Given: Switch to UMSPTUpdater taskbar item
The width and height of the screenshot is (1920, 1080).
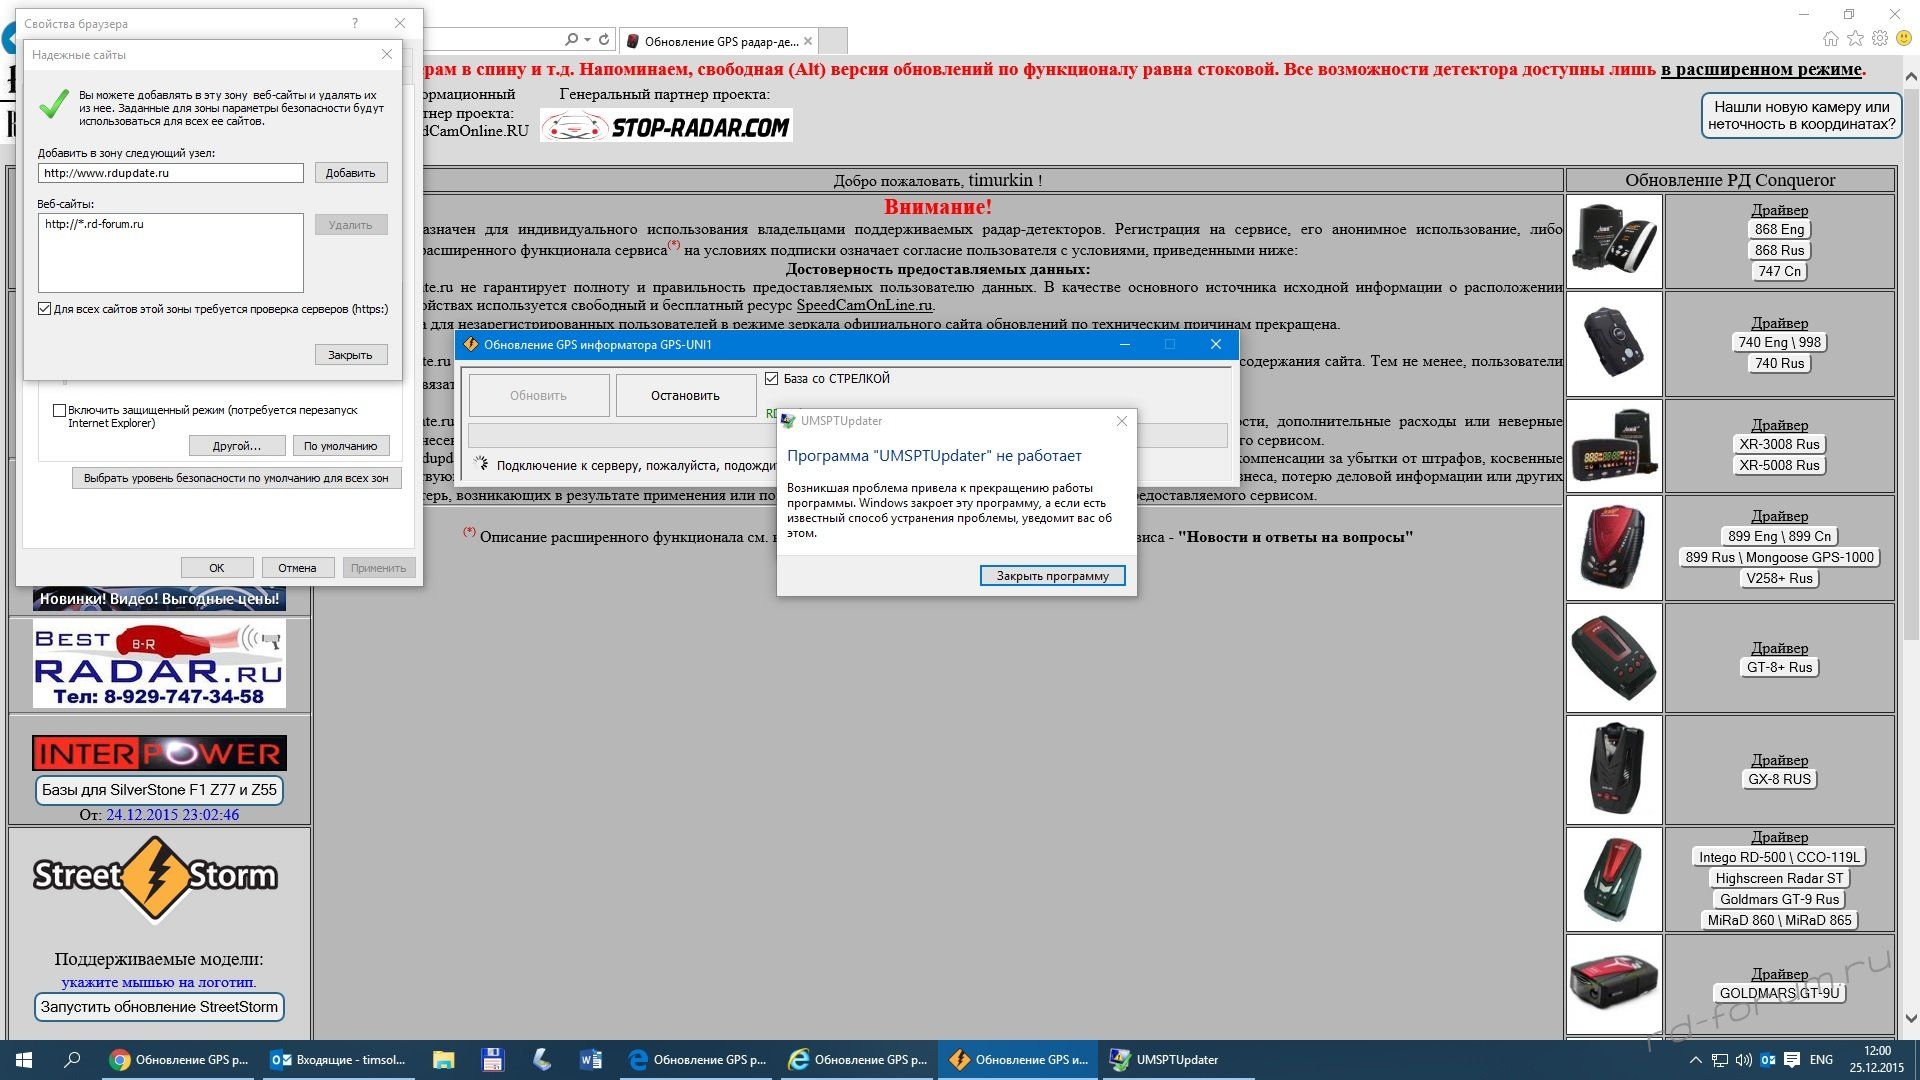Looking at the screenshot, I should pyautogui.click(x=1178, y=1060).
